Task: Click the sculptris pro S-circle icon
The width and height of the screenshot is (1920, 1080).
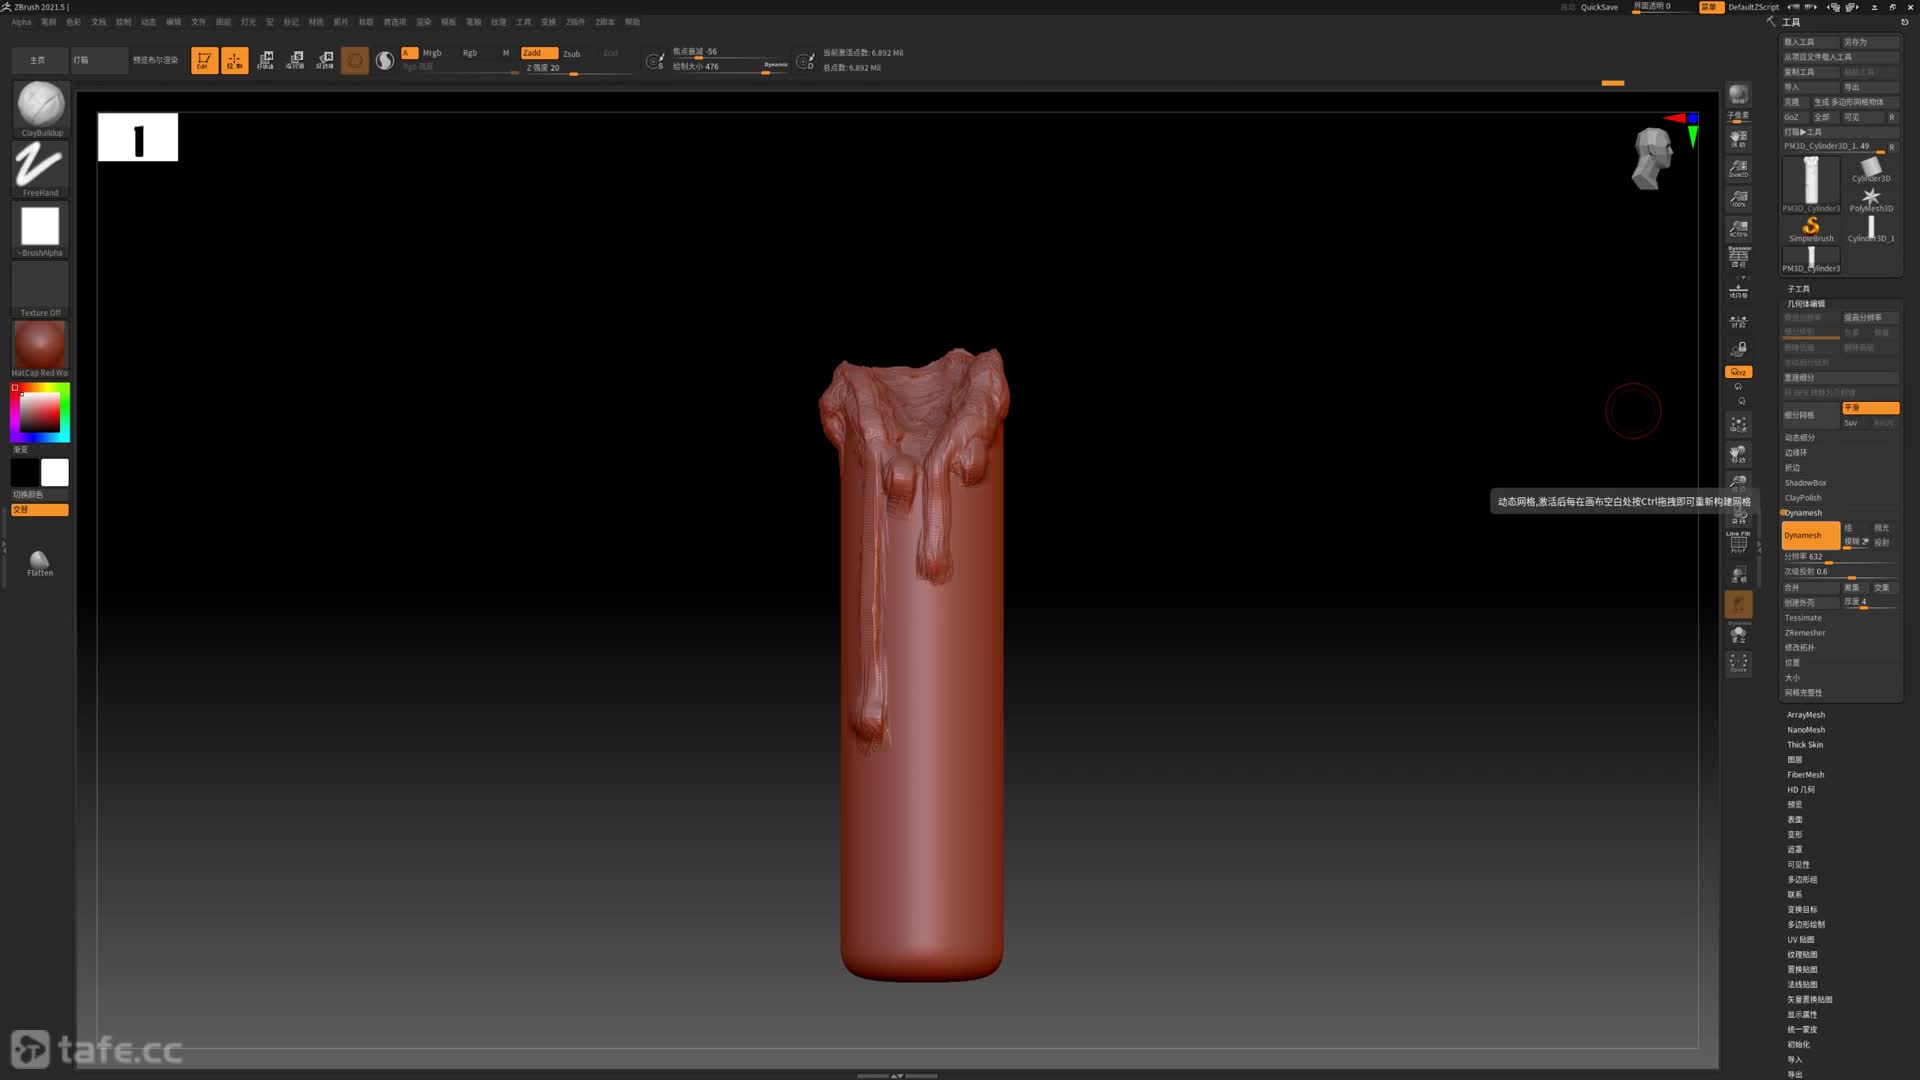Action: click(x=385, y=60)
